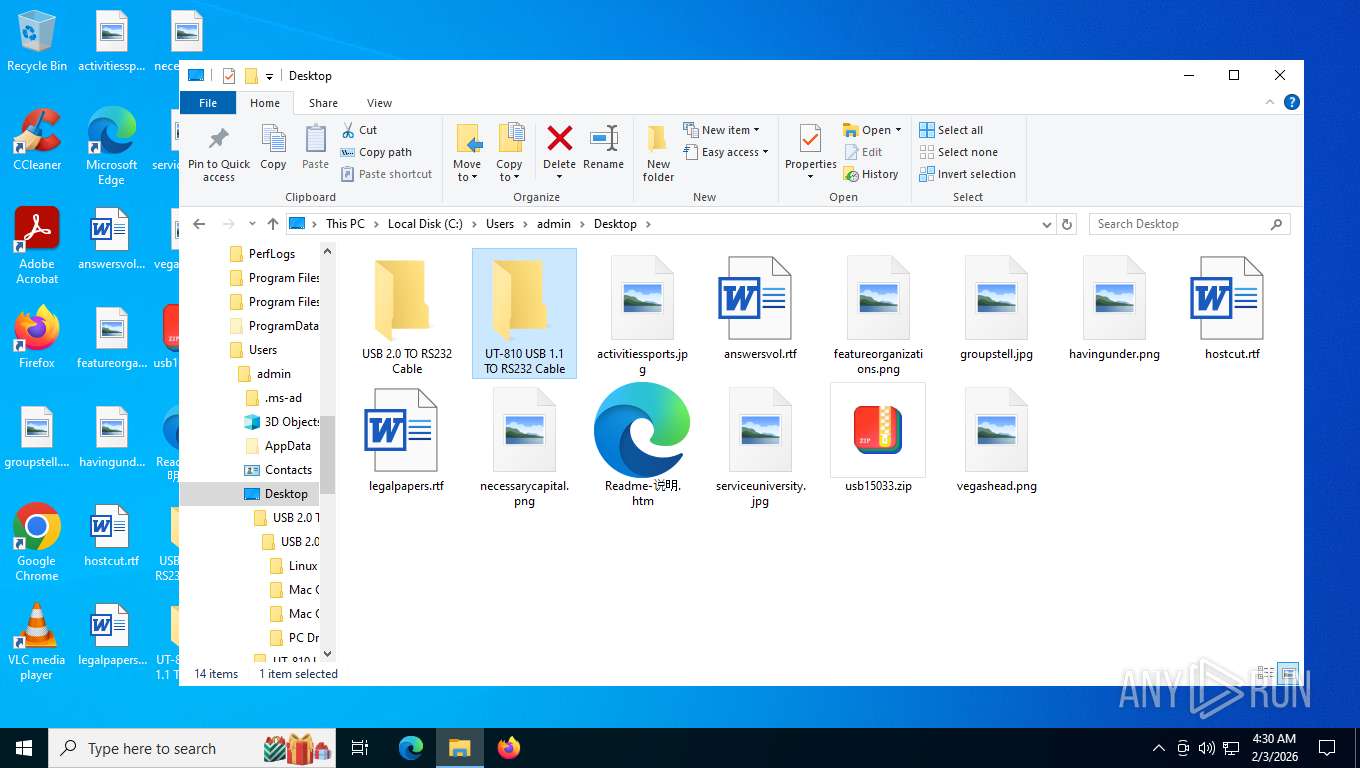
Task: Open VLC media player desktop icon
Action: coord(37,642)
